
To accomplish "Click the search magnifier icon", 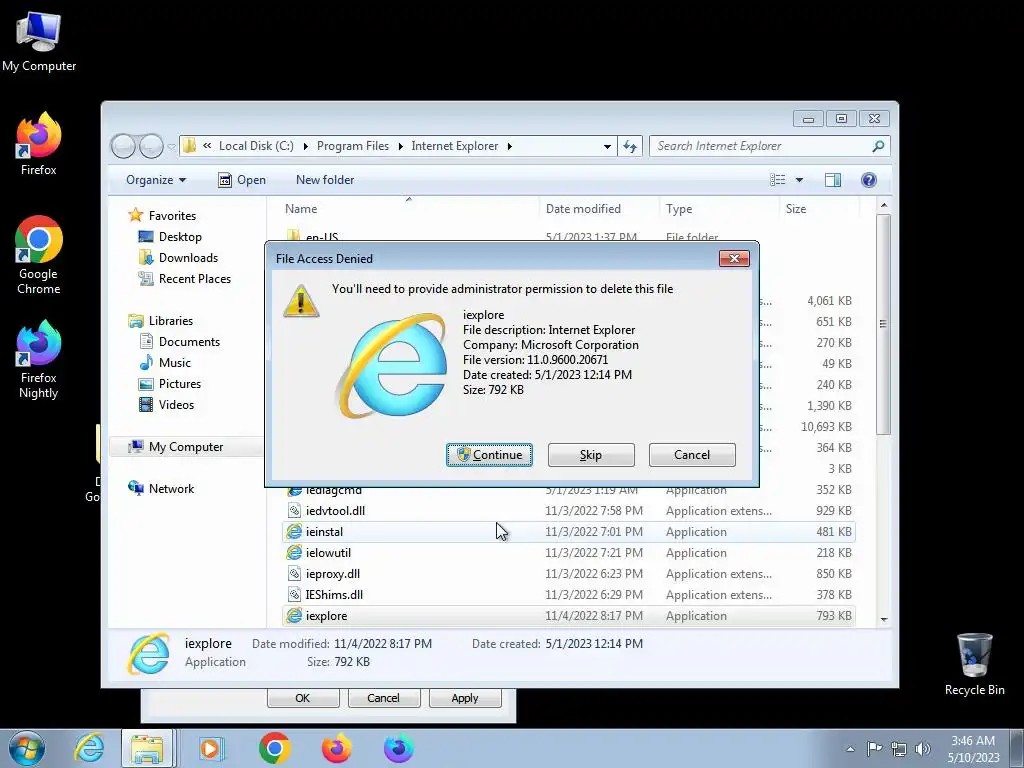I will tap(878, 146).
